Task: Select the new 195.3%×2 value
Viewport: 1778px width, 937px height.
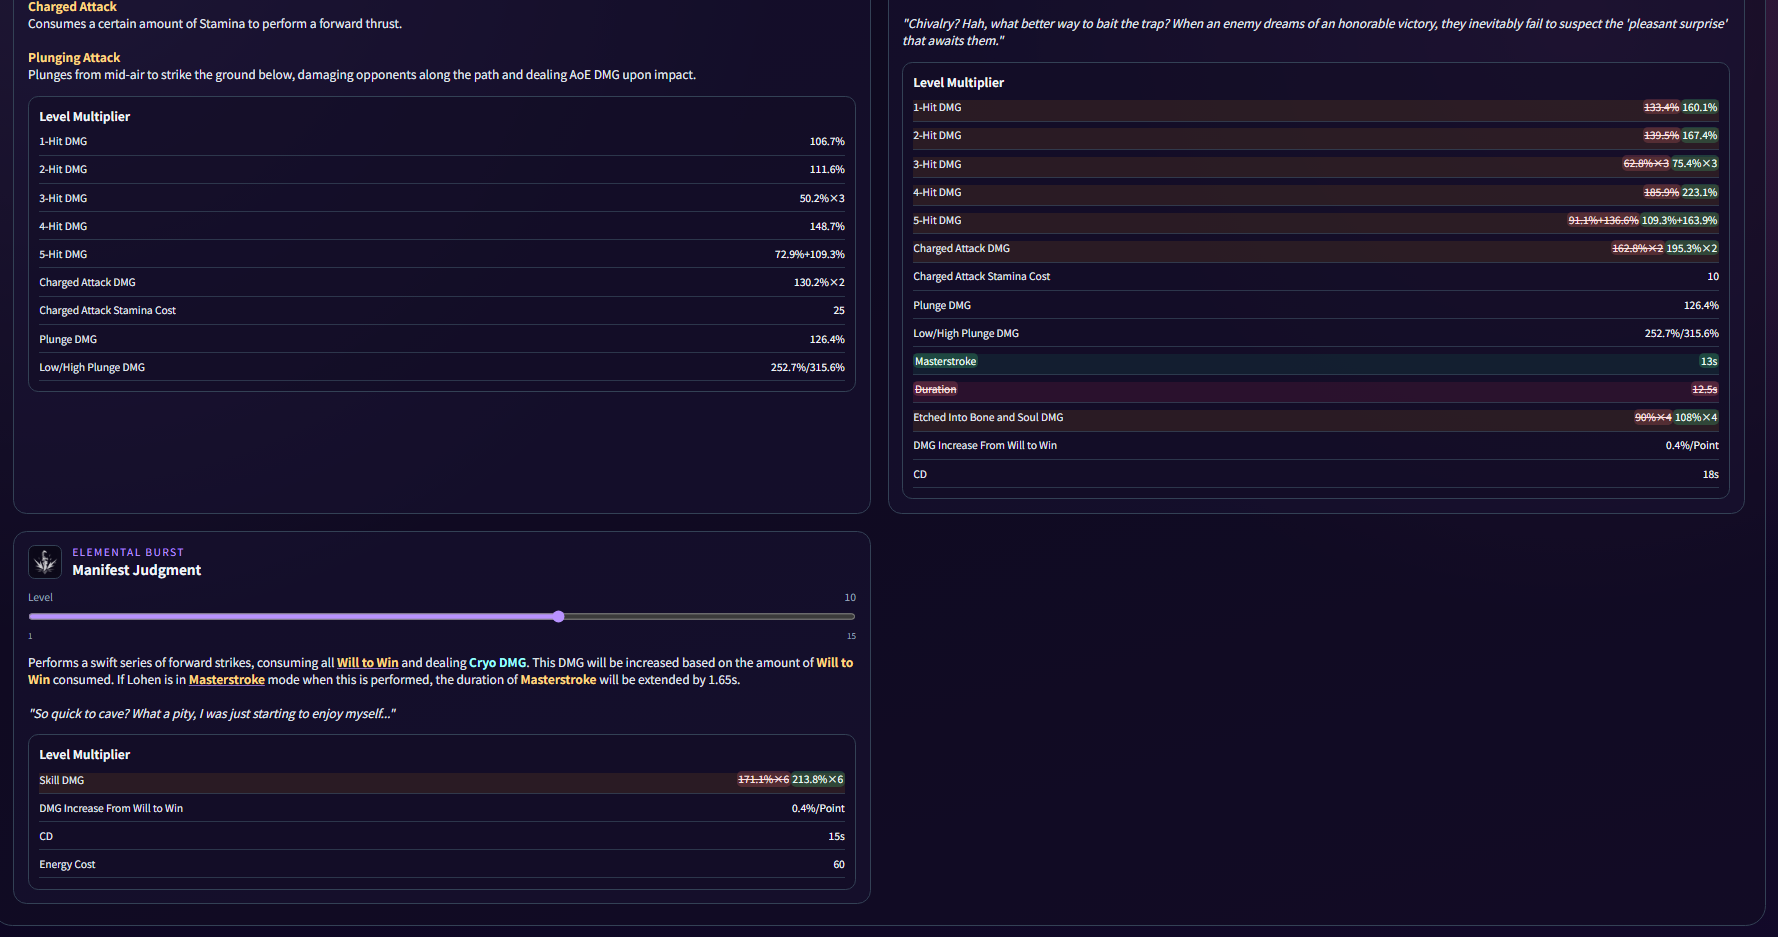Action: [1691, 249]
